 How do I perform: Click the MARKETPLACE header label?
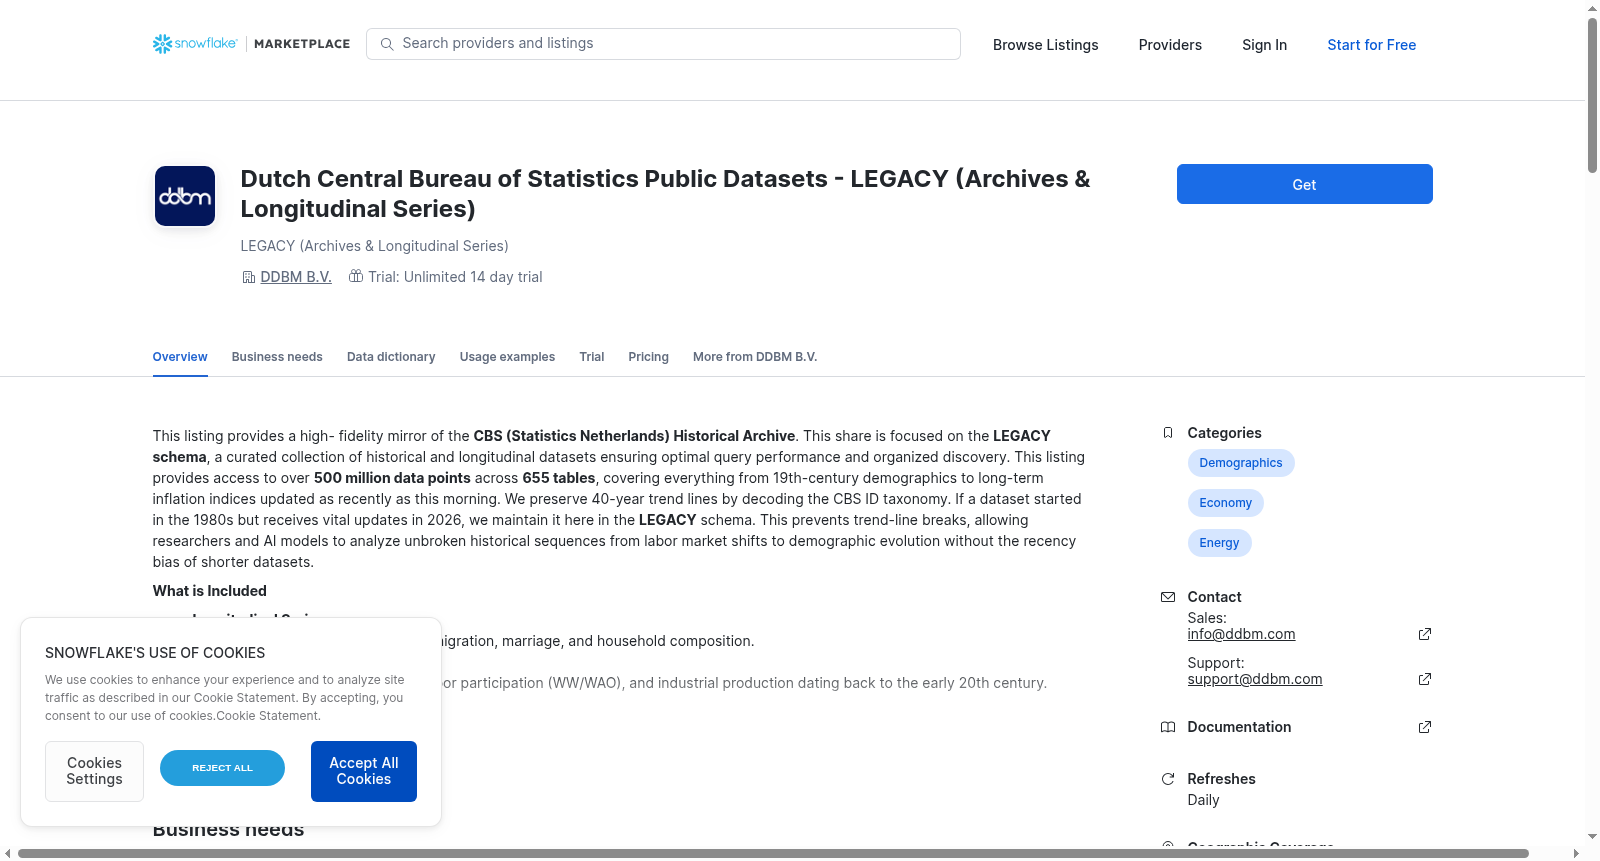(x=302, y=44)
